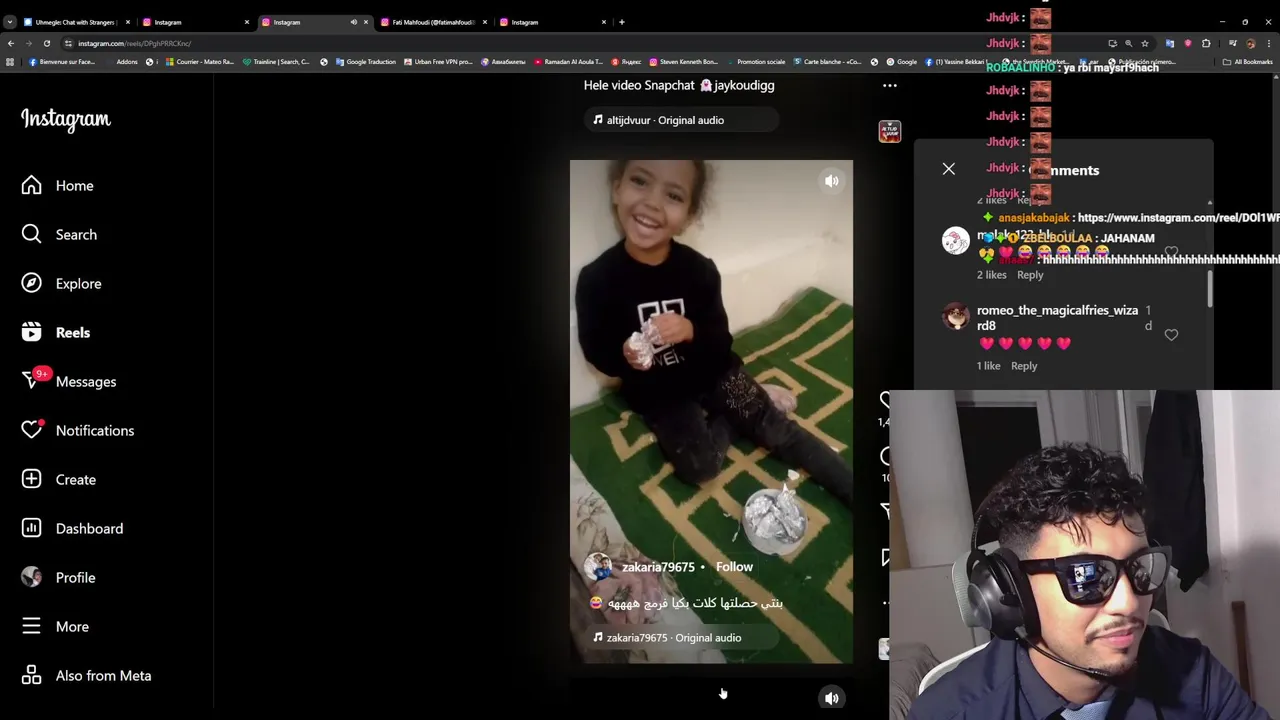Open the Instagram Home page

[58, 185]
